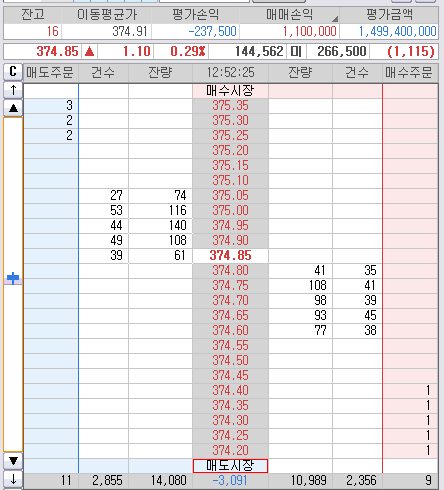The image size is (444, 490).
Task: Select price 375.00 row
Action: [x=230, y=210]
